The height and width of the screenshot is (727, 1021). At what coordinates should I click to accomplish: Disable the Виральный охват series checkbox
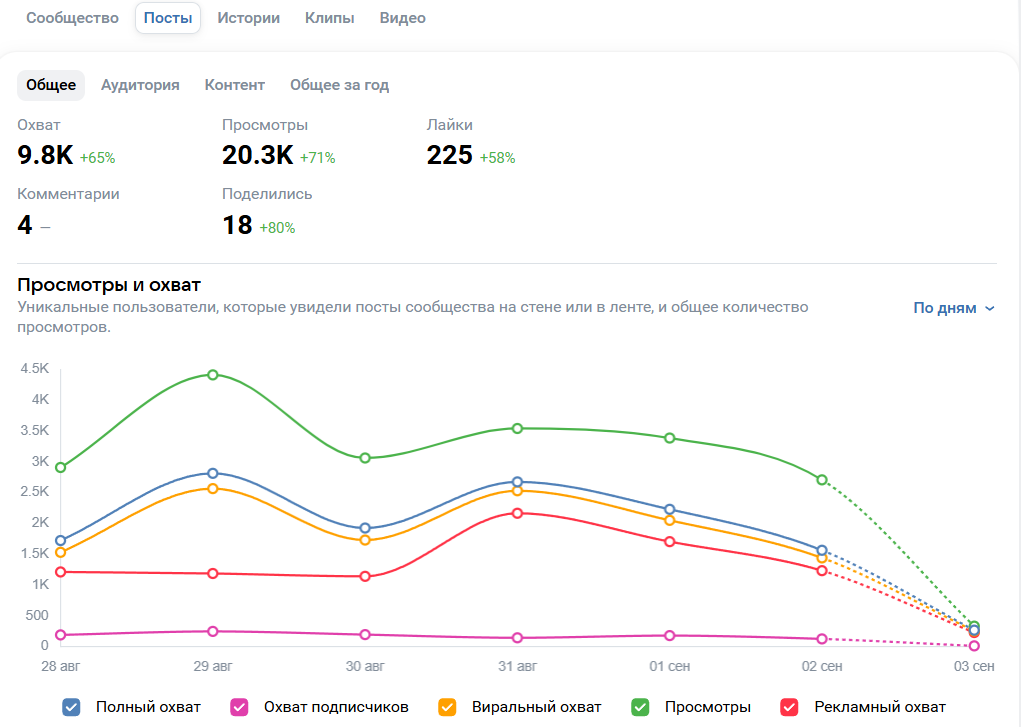[449, 707]
